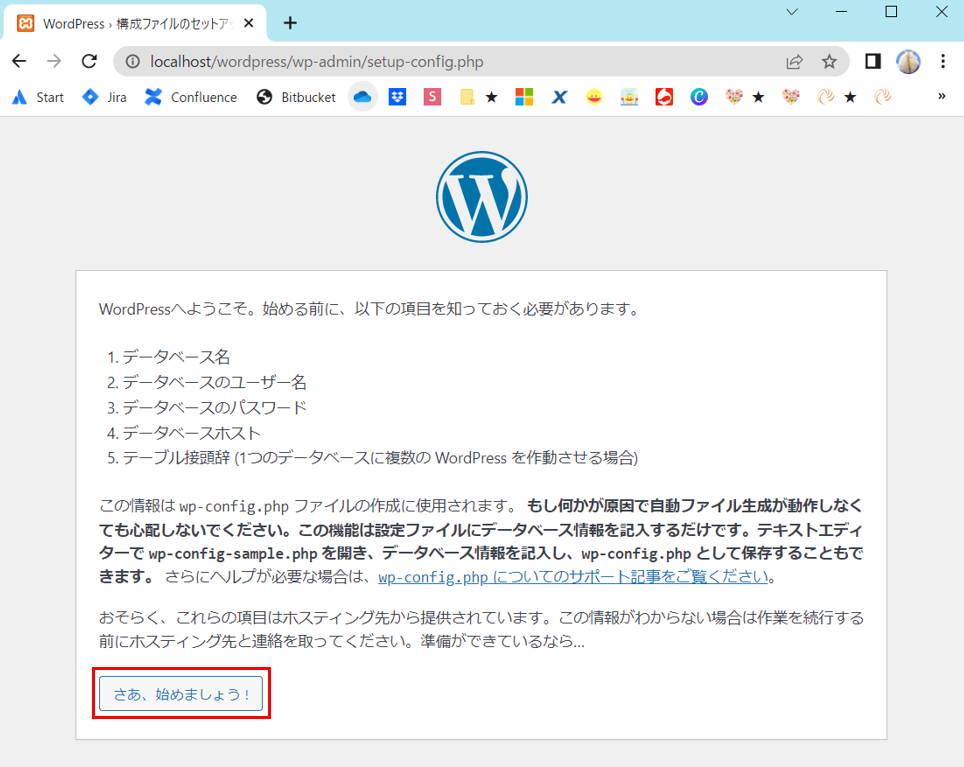This screenshot has width=964, height=767.
Task: Show hidden bookmarks with the overflow chevron
Action: point(941,97)
